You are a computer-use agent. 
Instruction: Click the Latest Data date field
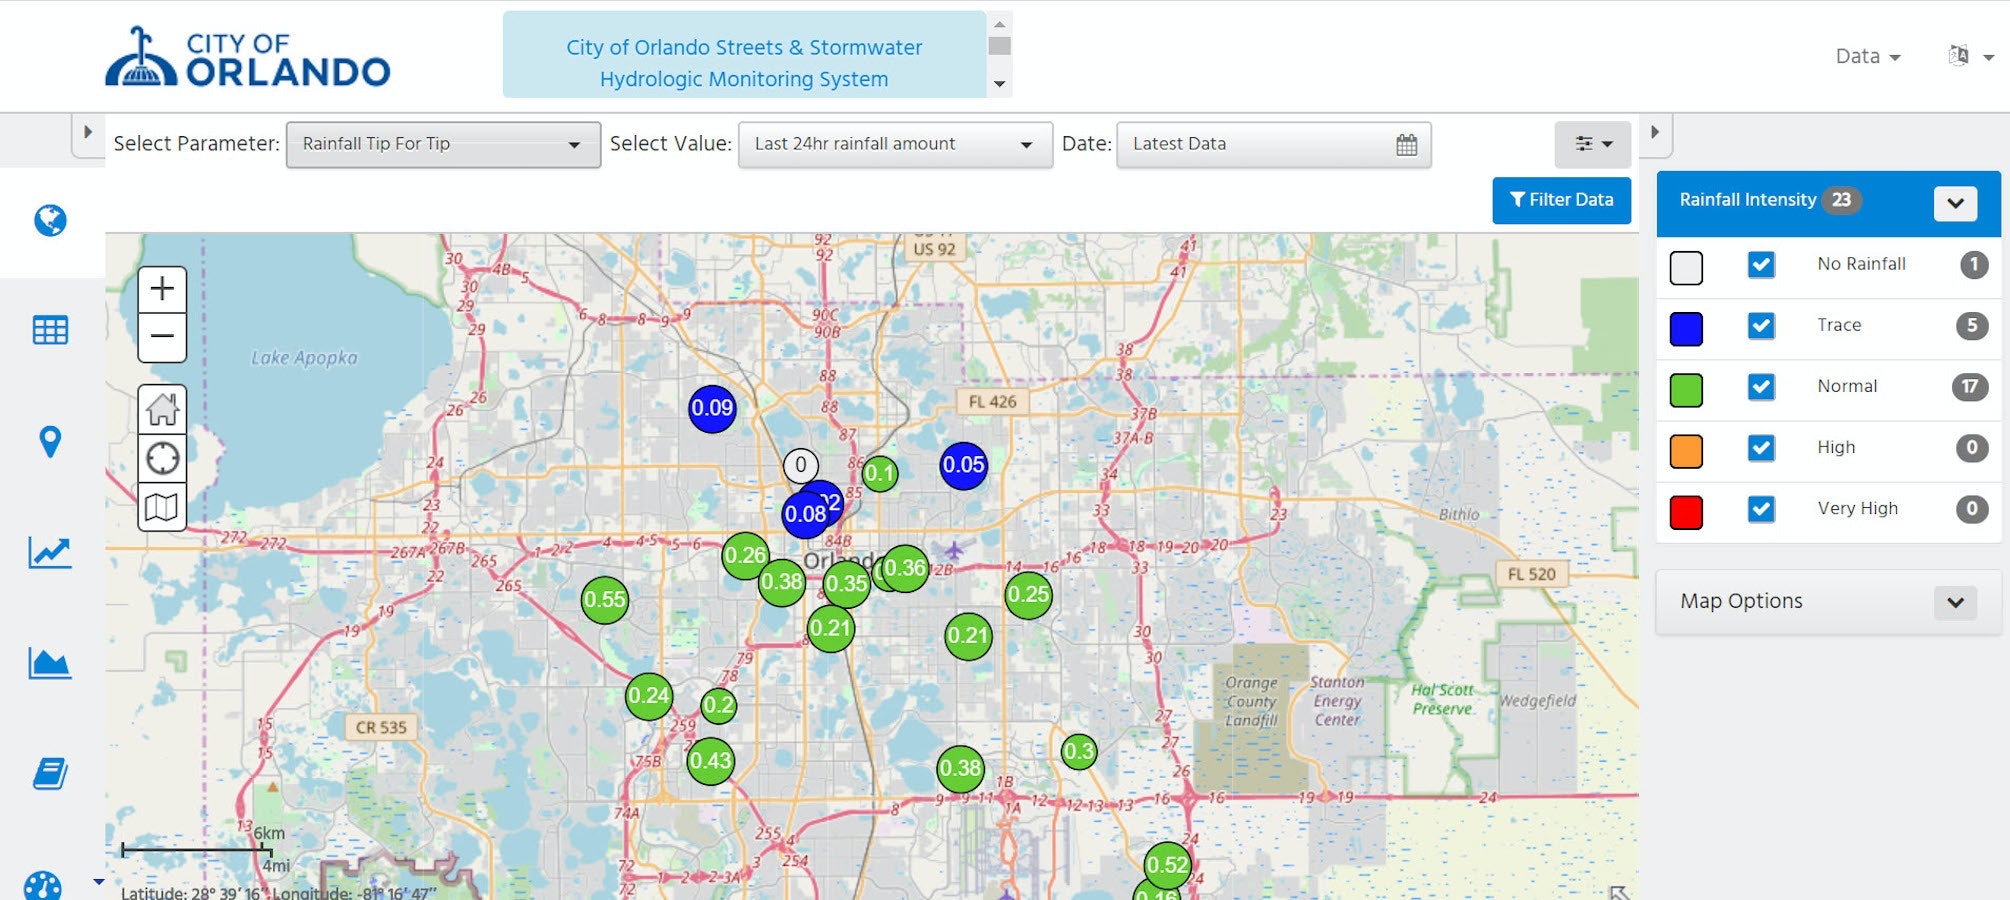1273,145
